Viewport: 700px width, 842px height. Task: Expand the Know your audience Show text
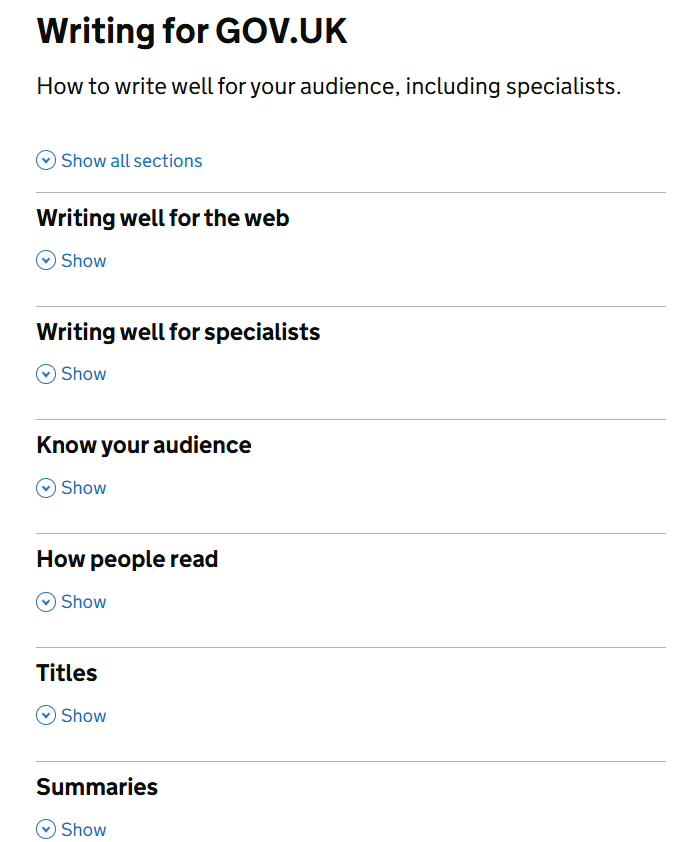point(84,488)
